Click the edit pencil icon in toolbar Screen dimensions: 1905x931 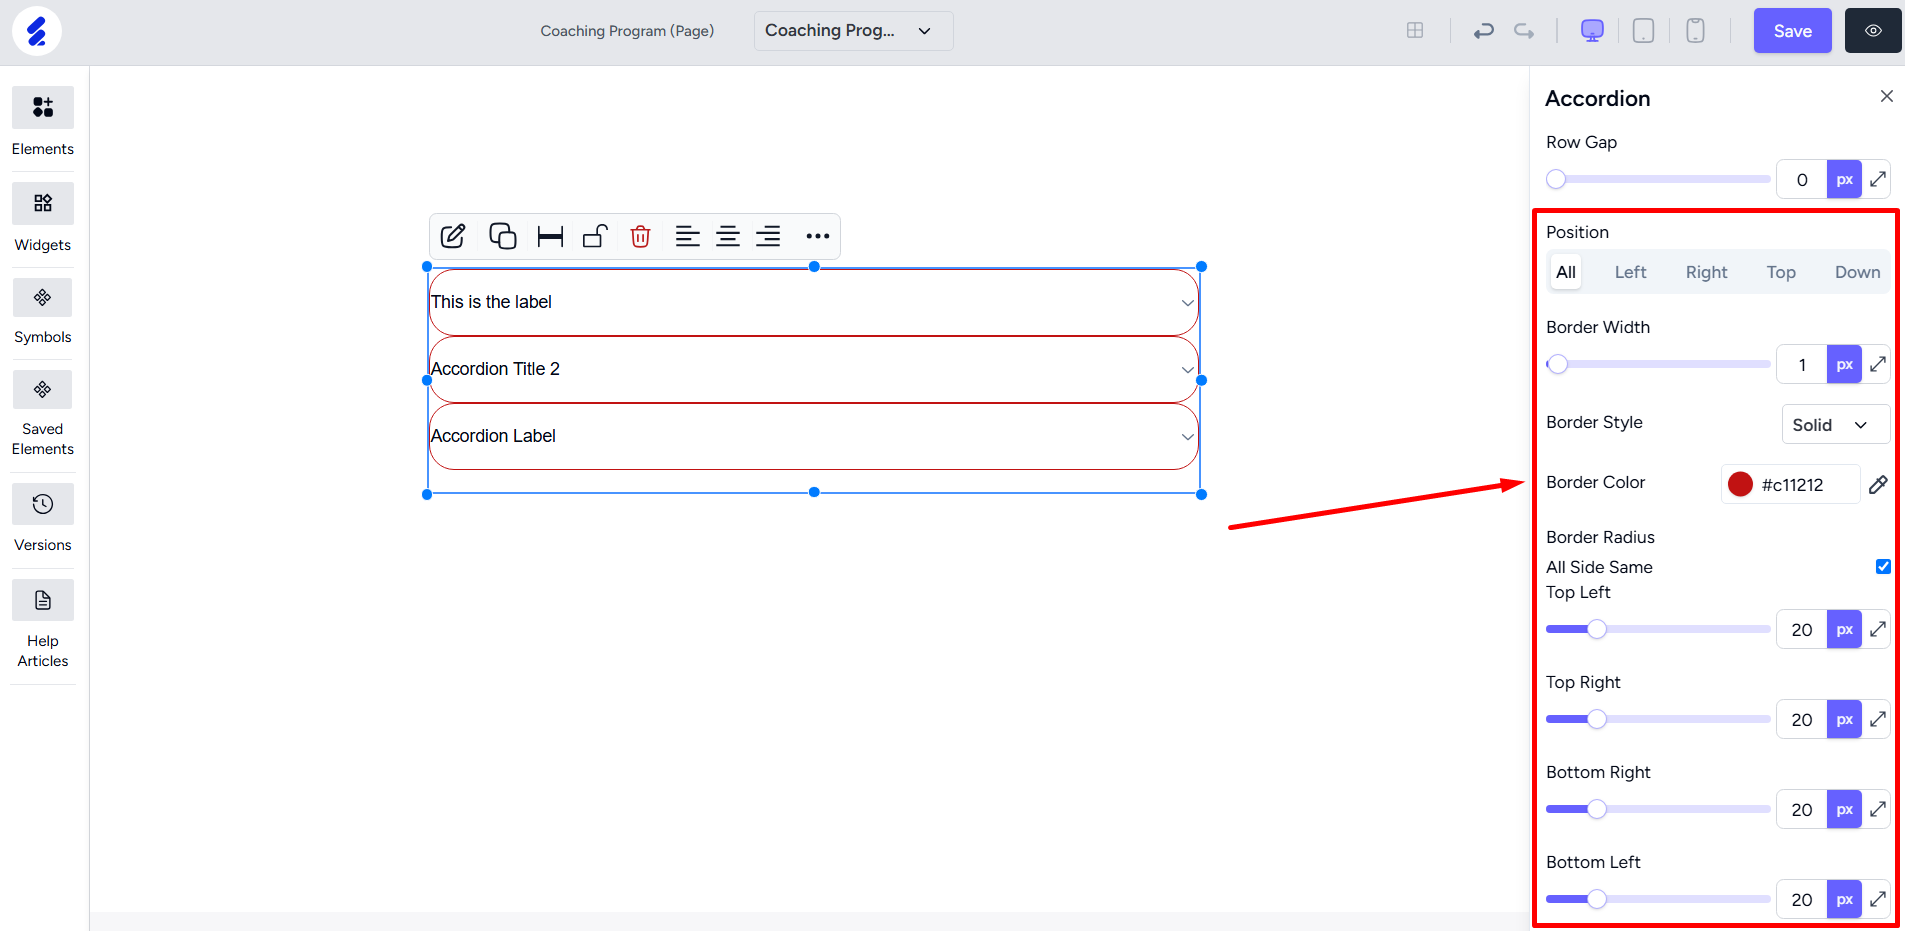(x=453, y=236)
